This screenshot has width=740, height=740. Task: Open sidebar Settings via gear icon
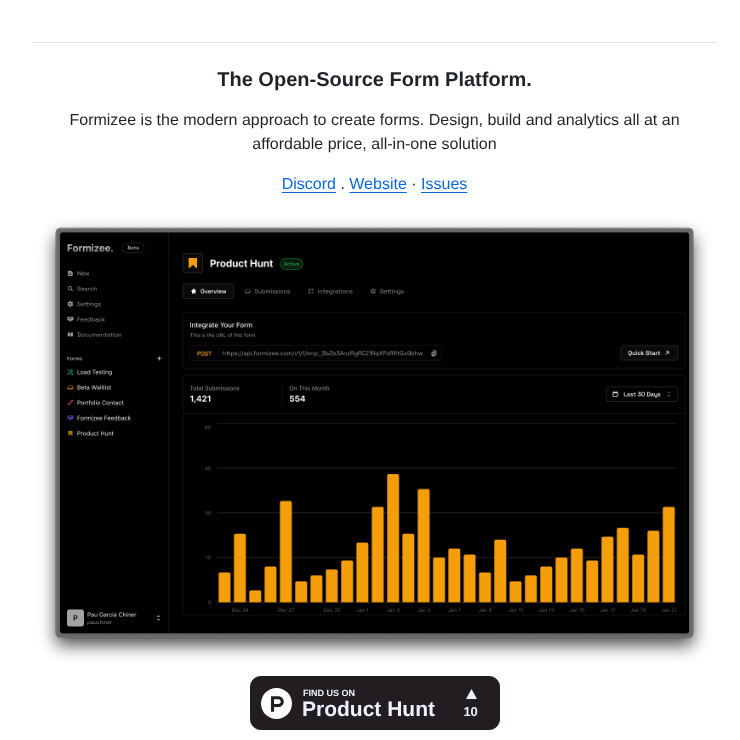70,304
